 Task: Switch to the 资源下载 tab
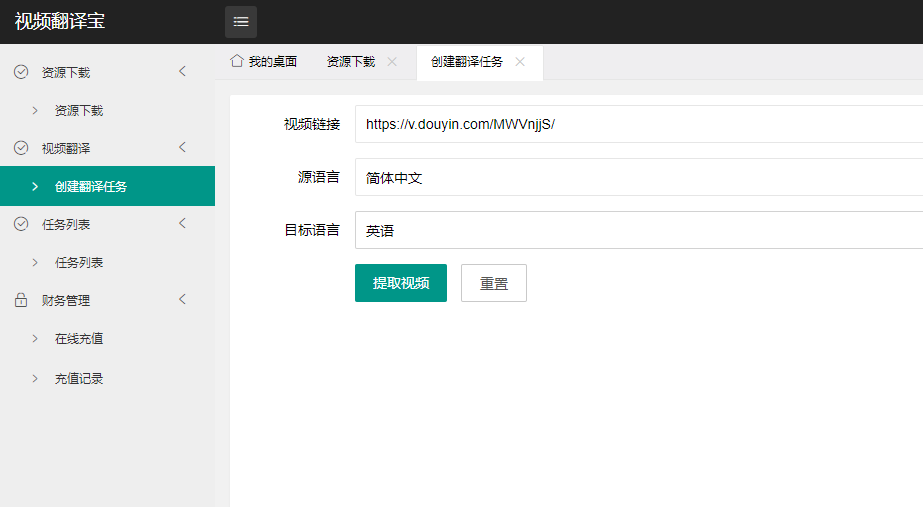350,62
